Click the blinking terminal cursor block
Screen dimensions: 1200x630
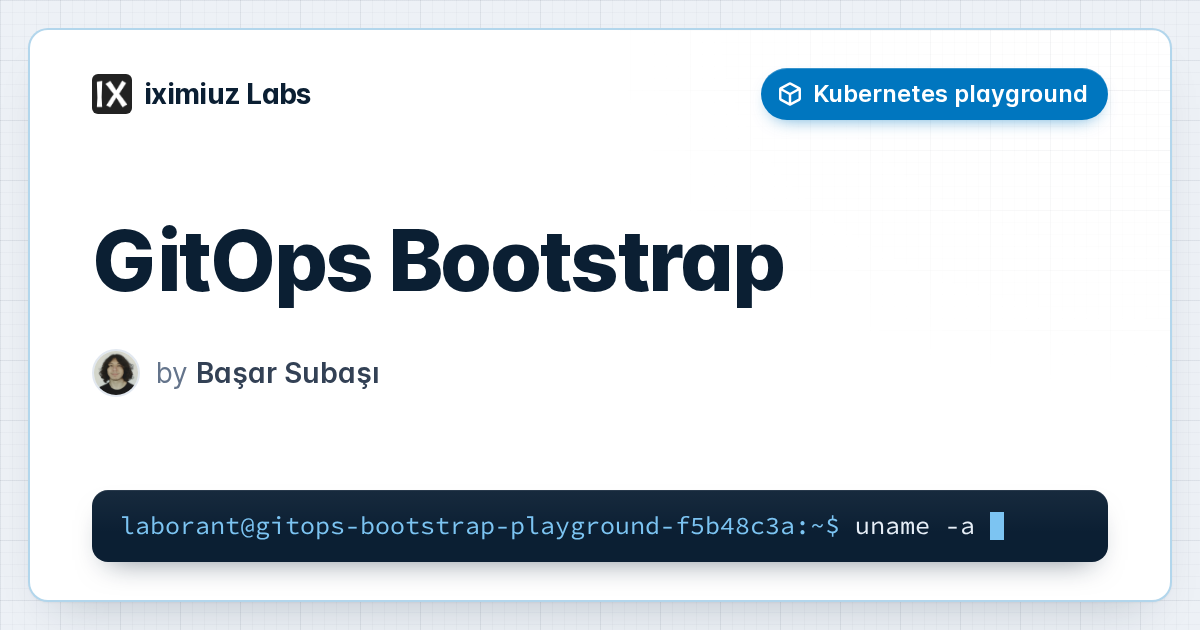[x=996, y=526]
